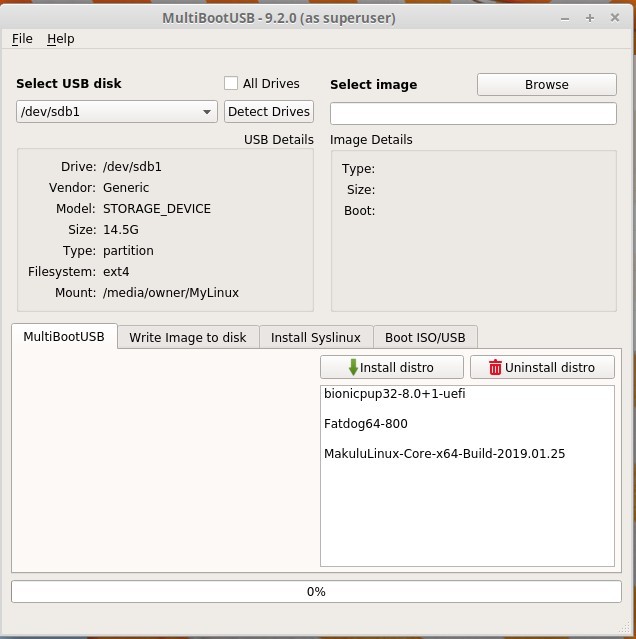Image resolution: width=636 pixels, height=639 pixels.
Task: Open the Install Syslinux tab
Action: [x=316, y=337]
